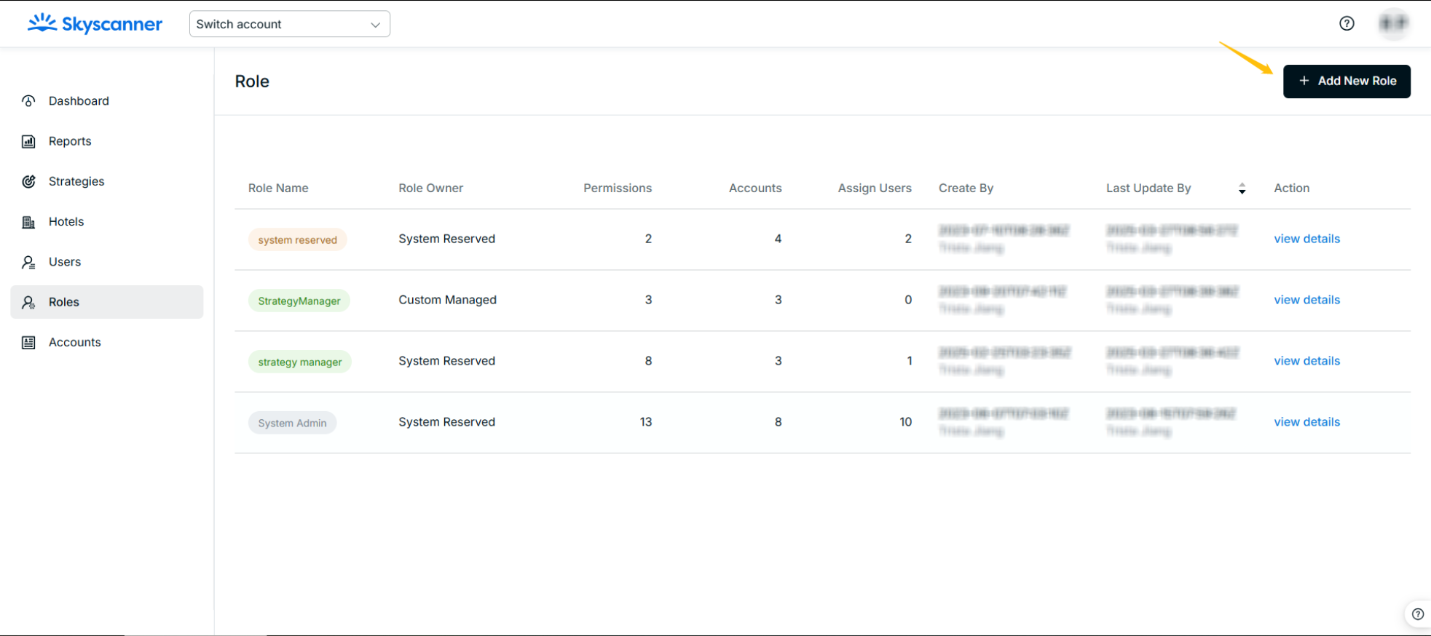
Task: Click Custom Managed owner cell
Action: tap(447, 300)
